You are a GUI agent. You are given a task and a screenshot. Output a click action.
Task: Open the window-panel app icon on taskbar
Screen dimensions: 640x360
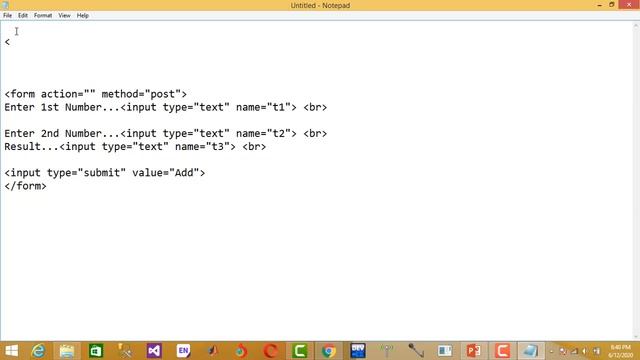445,351
